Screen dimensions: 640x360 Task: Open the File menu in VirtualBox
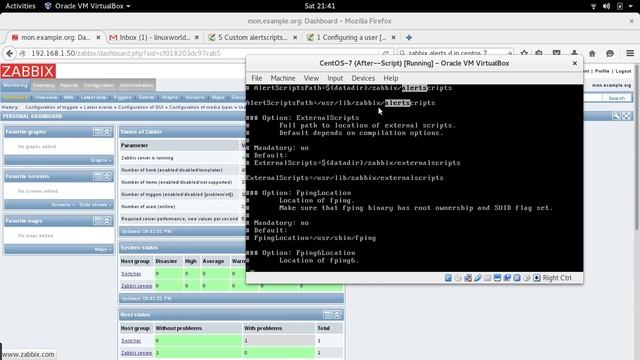[x=257, y=78]
